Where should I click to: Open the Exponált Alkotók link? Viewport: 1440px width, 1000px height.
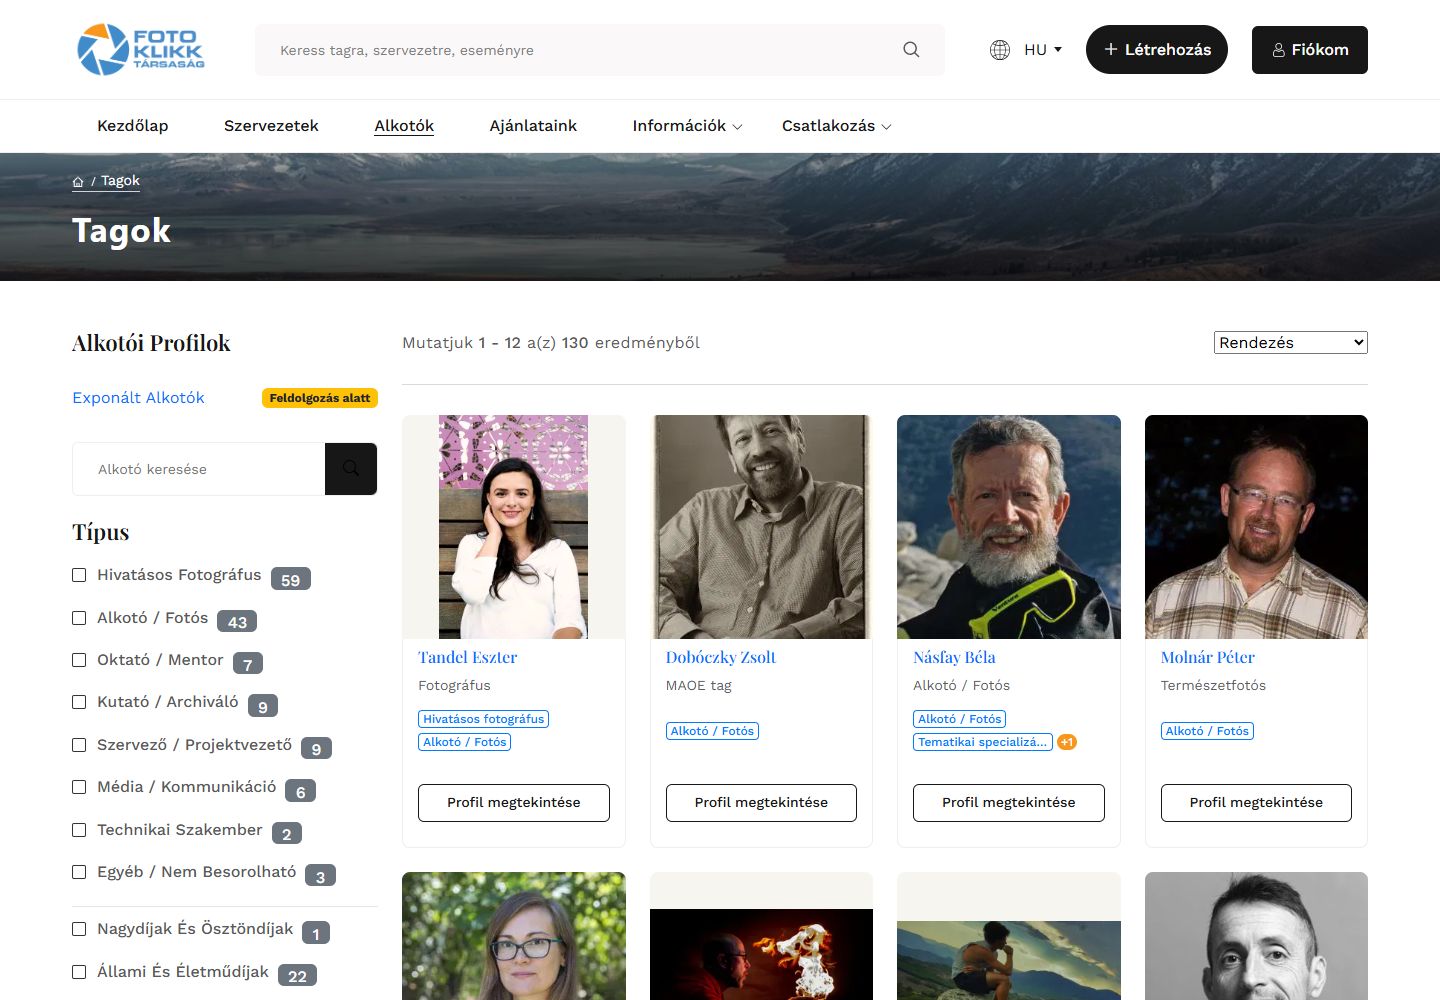138,398
